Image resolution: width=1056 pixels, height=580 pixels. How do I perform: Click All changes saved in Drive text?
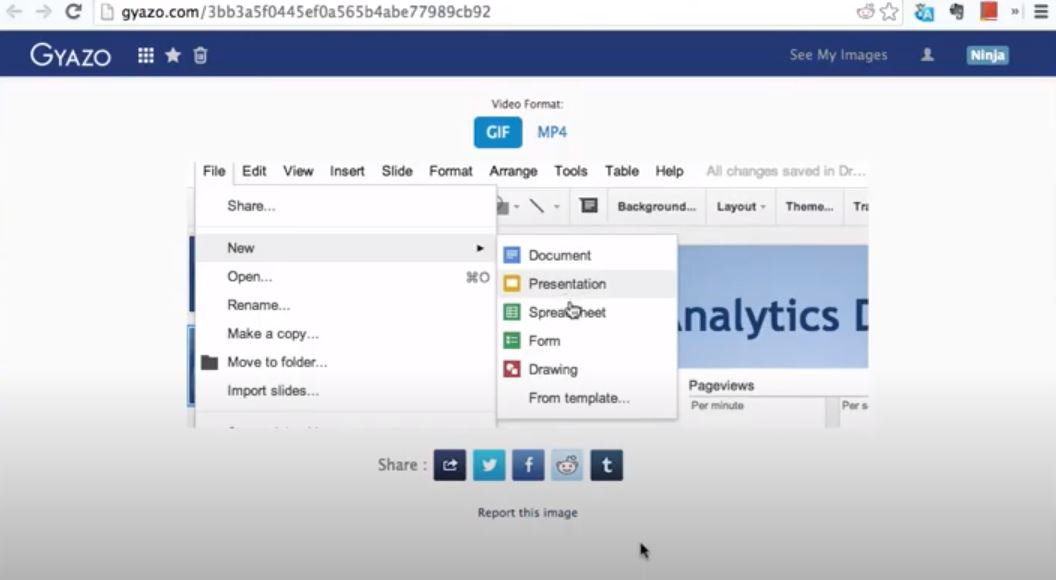786,171
